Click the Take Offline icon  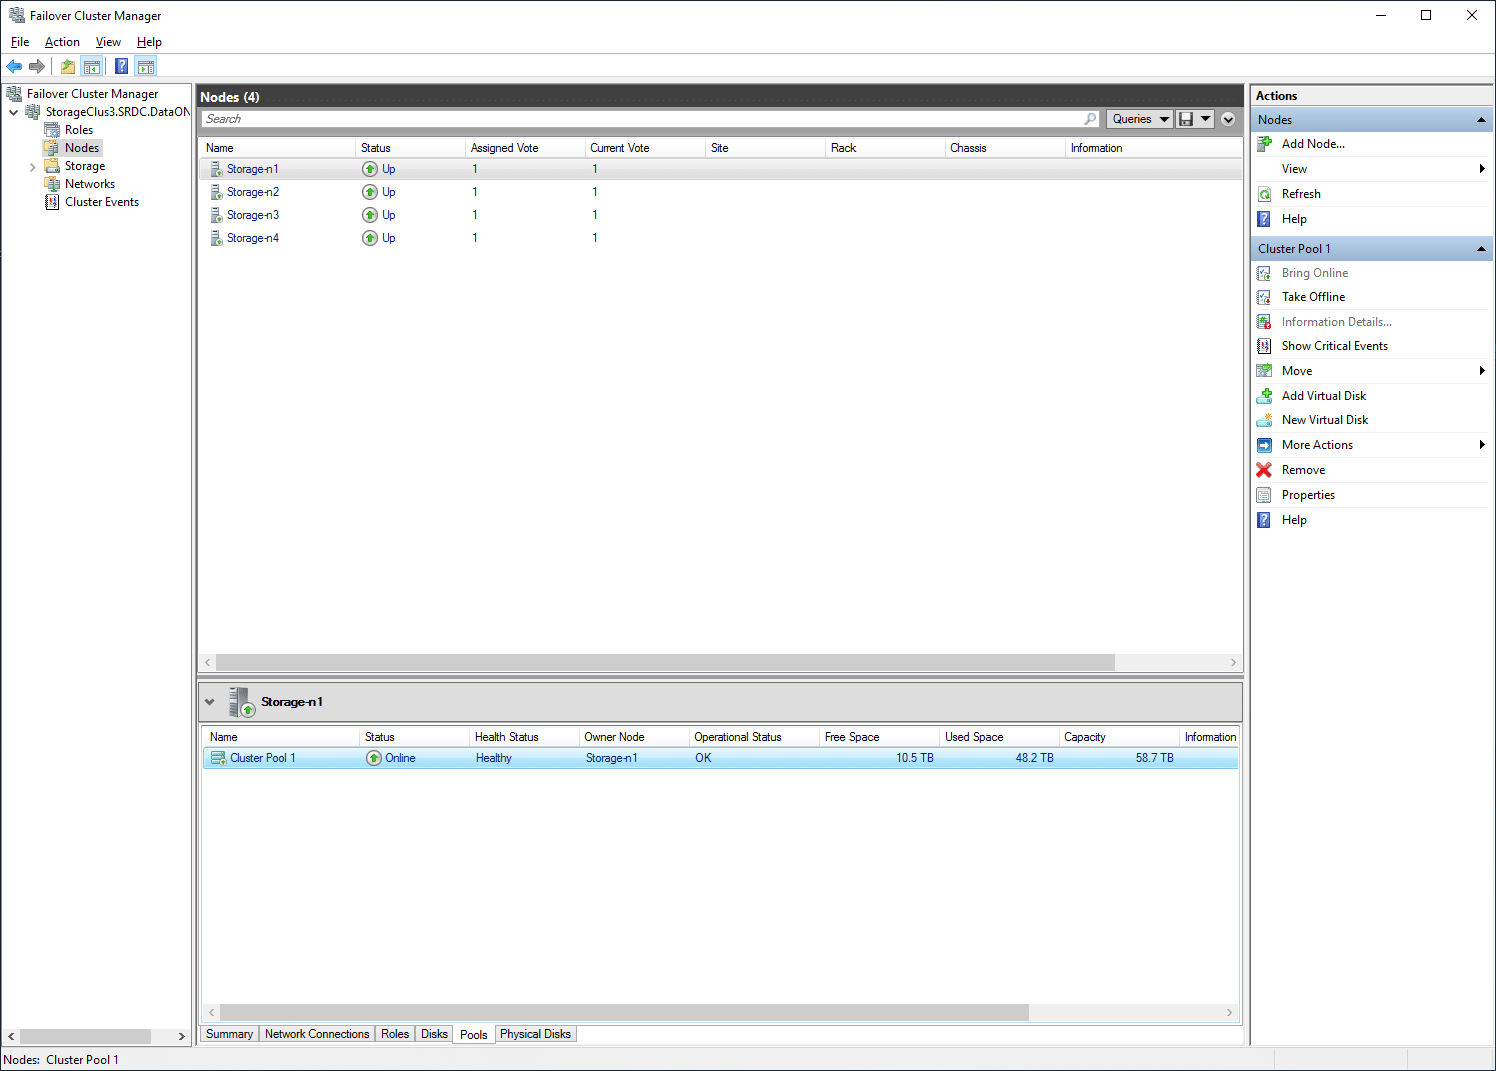pos(1264,297)
